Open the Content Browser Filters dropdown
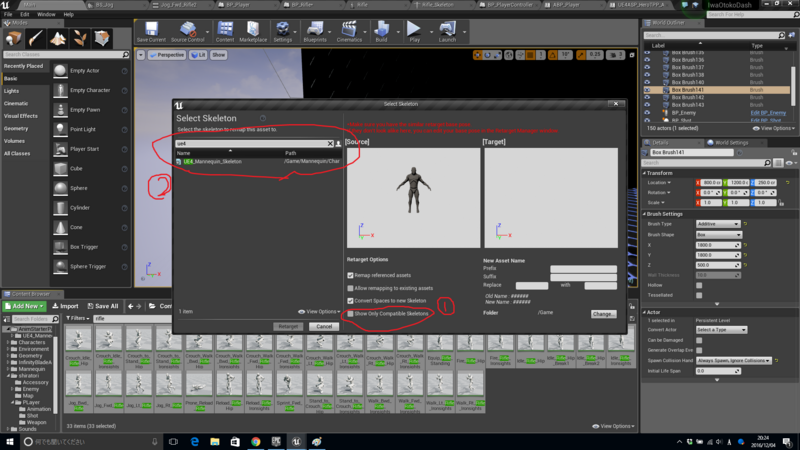 coord(77,318)
